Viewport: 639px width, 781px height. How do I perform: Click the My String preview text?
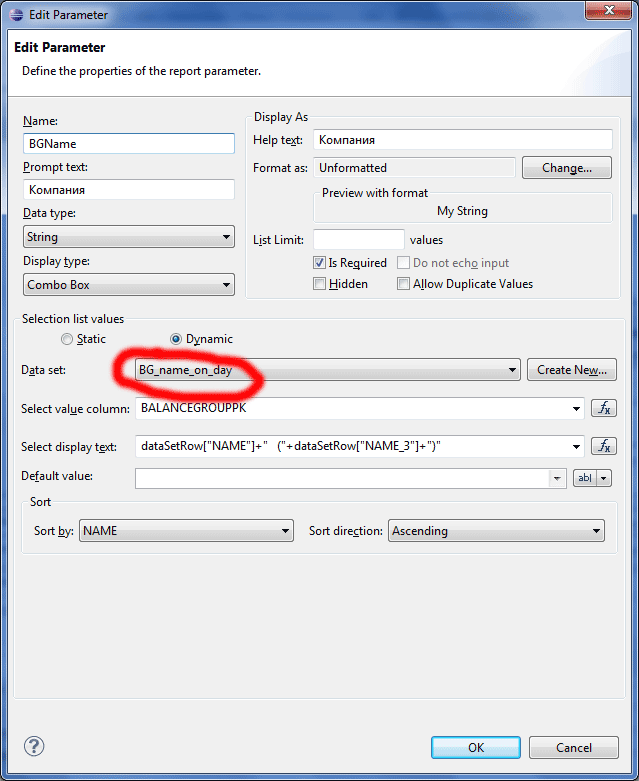[x=462, y=211]
